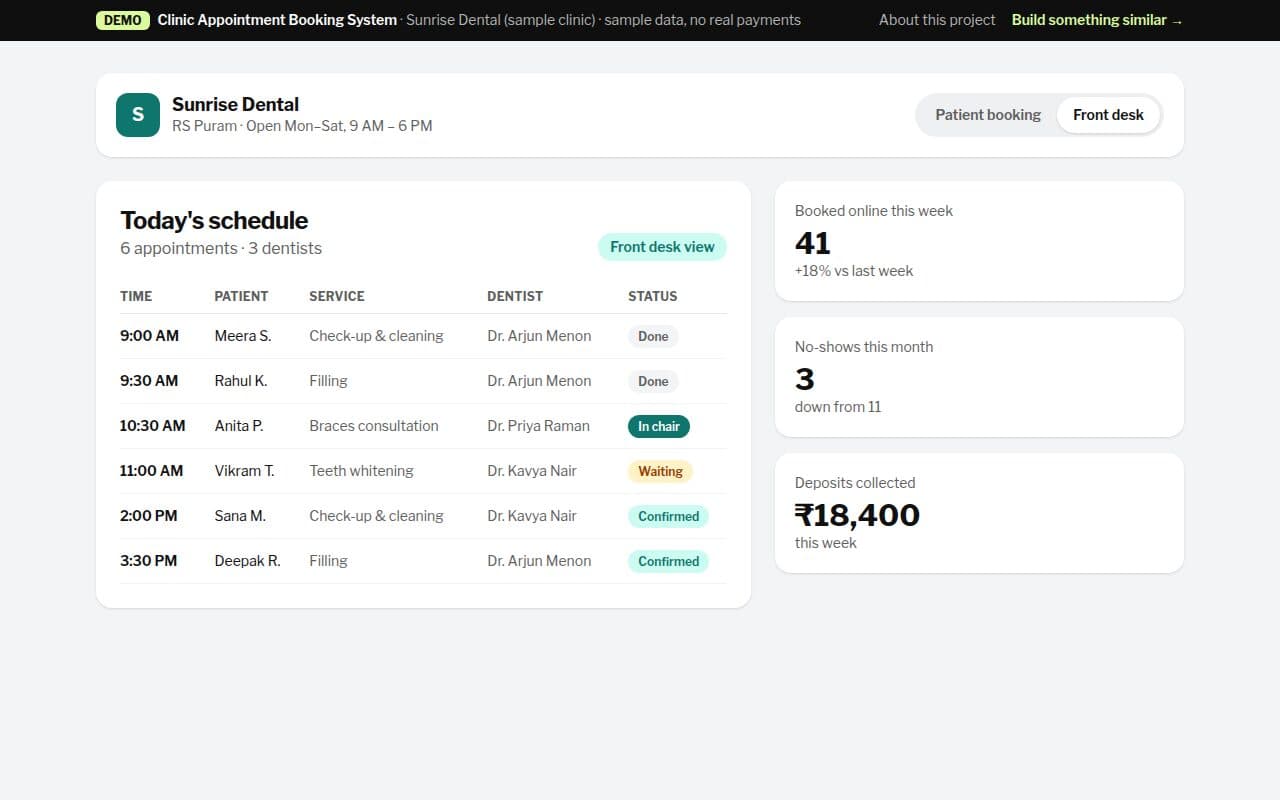1280x800 pixels.
Task: Click patient name Rahul K.
Action: (241, 381)
